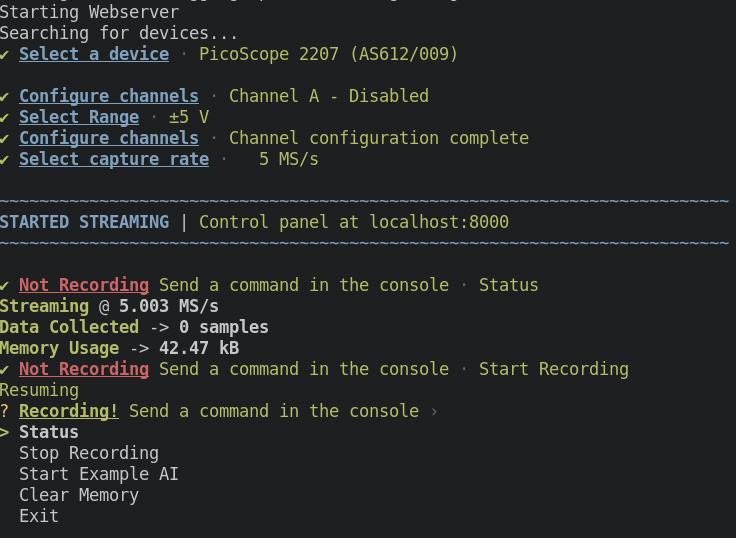Screen dimensions: 736x538
Task: Click the '>' cursor arrow beside Status
Action: pos(5,432)
